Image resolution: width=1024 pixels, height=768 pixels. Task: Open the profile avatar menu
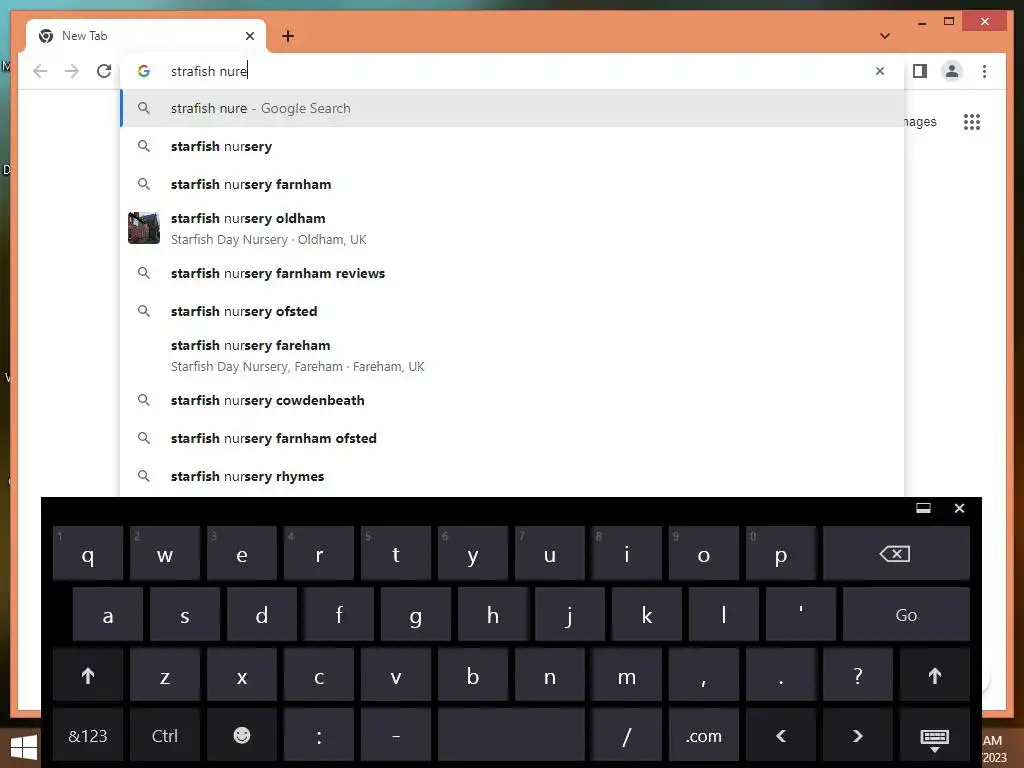click(x=952, y=71)
